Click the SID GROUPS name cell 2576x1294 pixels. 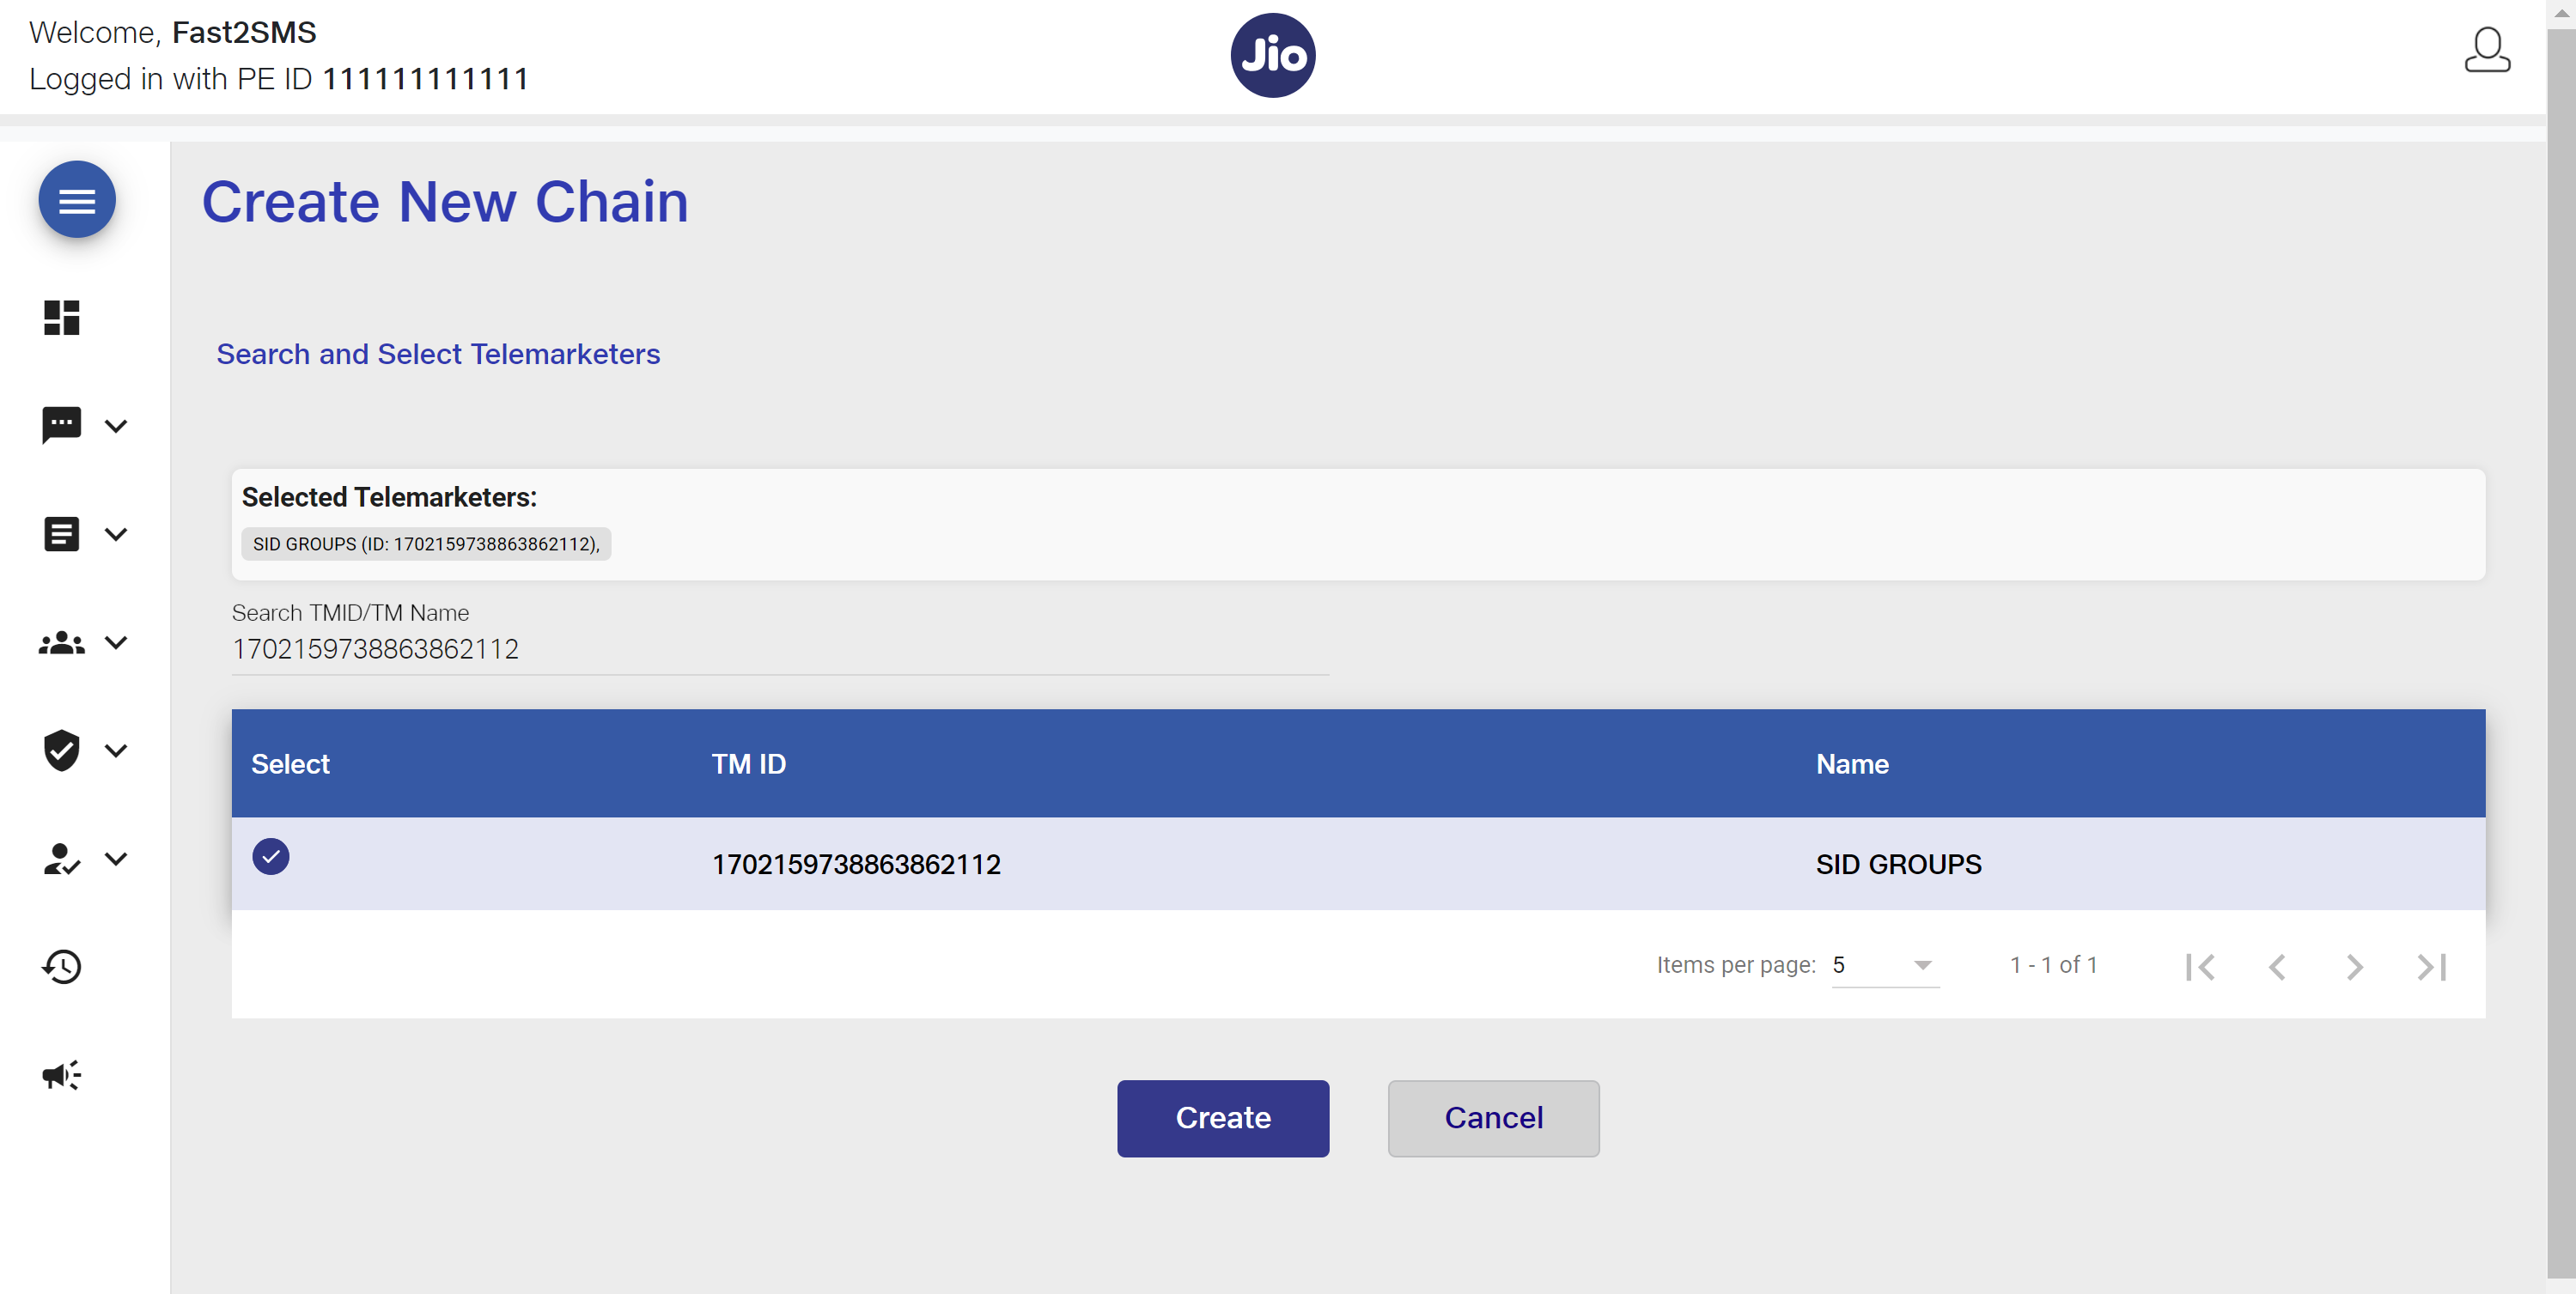1898,864
